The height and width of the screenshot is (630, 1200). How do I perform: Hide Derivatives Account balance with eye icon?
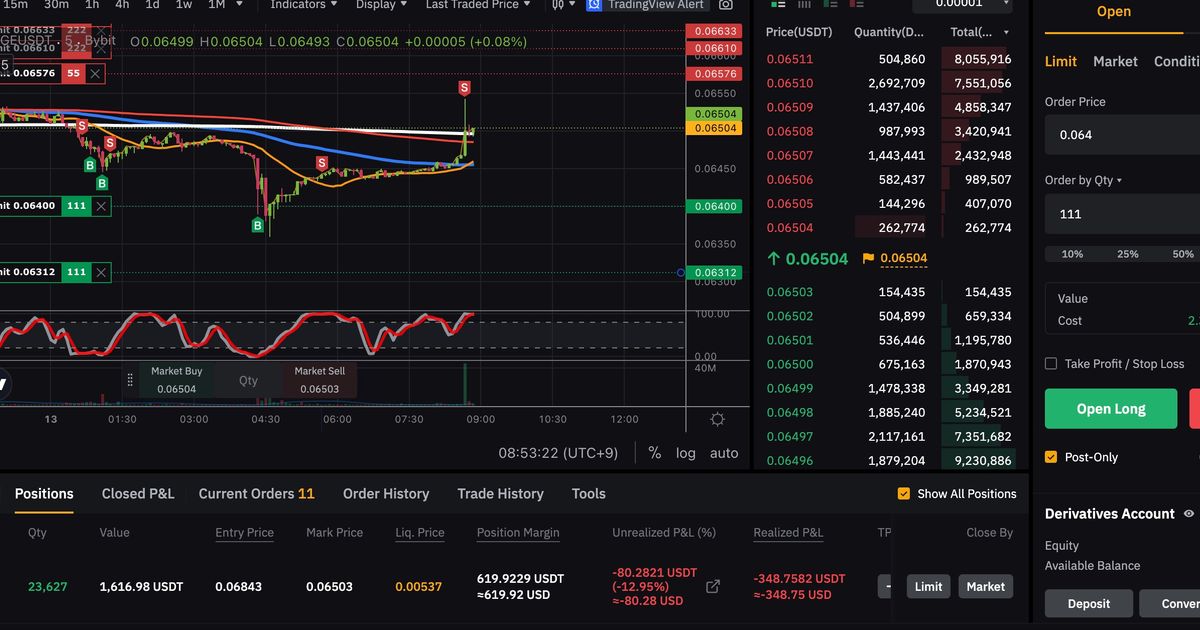[x=1189, y=514]
